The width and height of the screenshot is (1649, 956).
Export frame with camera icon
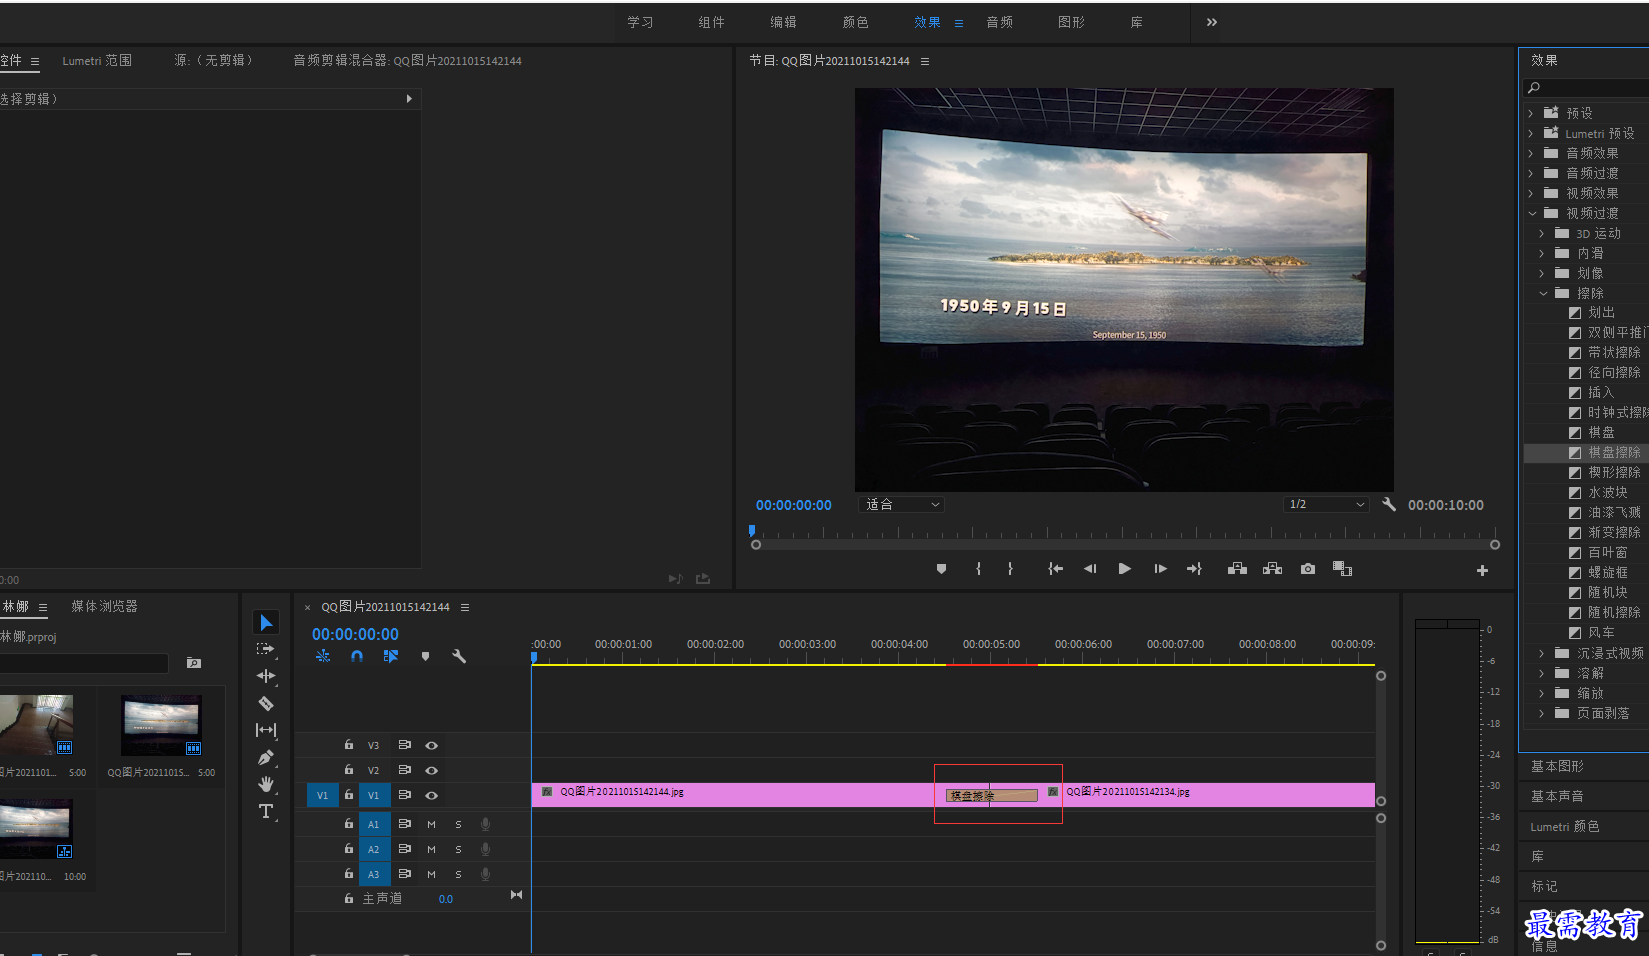point(1308,569)
